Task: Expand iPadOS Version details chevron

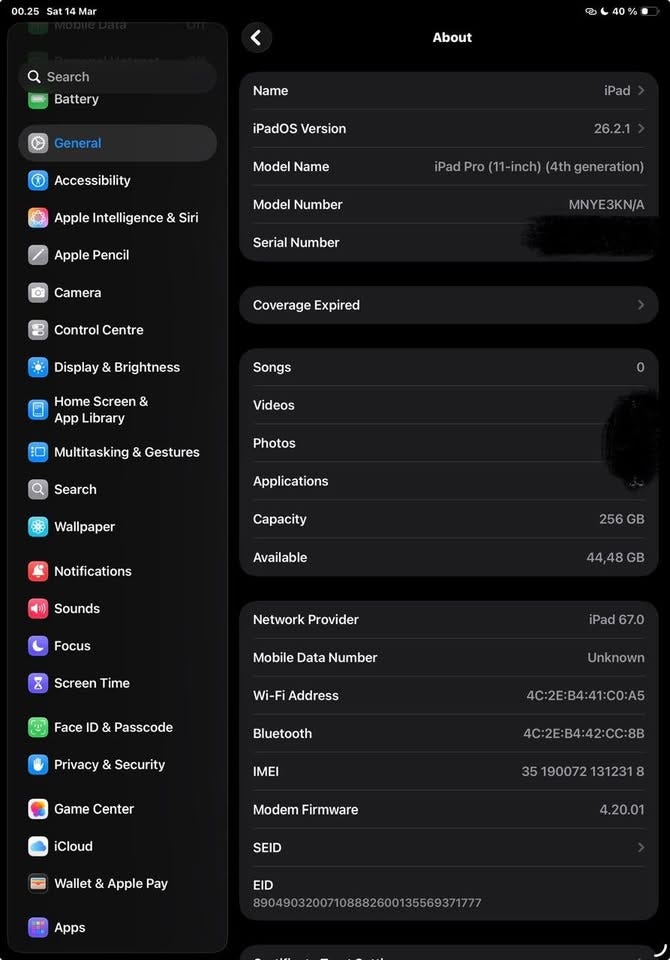Action: (x=641, y=129)
